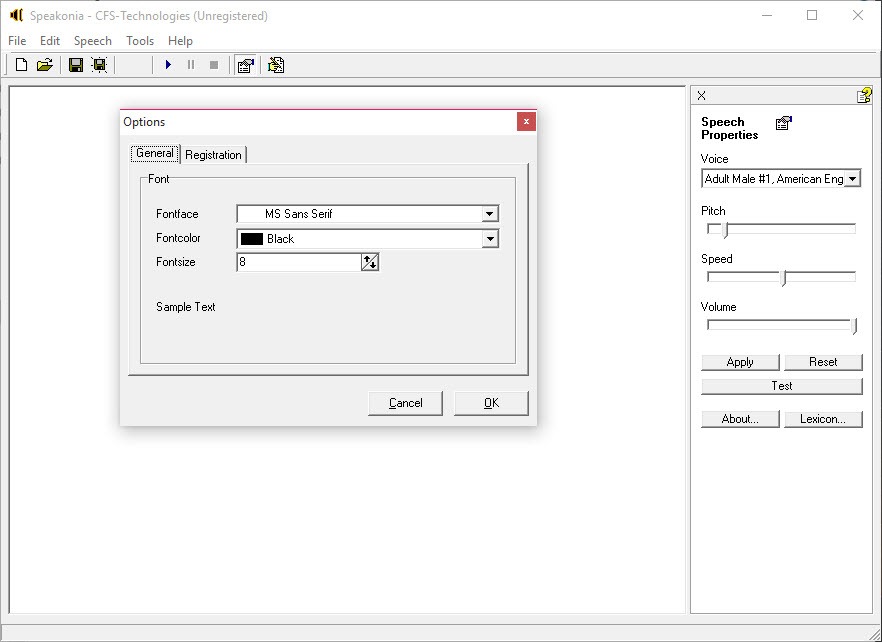Open the Options toolbar icon

point(276,65)
